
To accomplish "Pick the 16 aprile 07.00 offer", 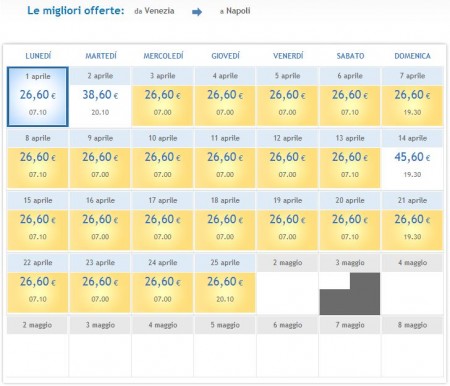I will [x=100, y=221].
